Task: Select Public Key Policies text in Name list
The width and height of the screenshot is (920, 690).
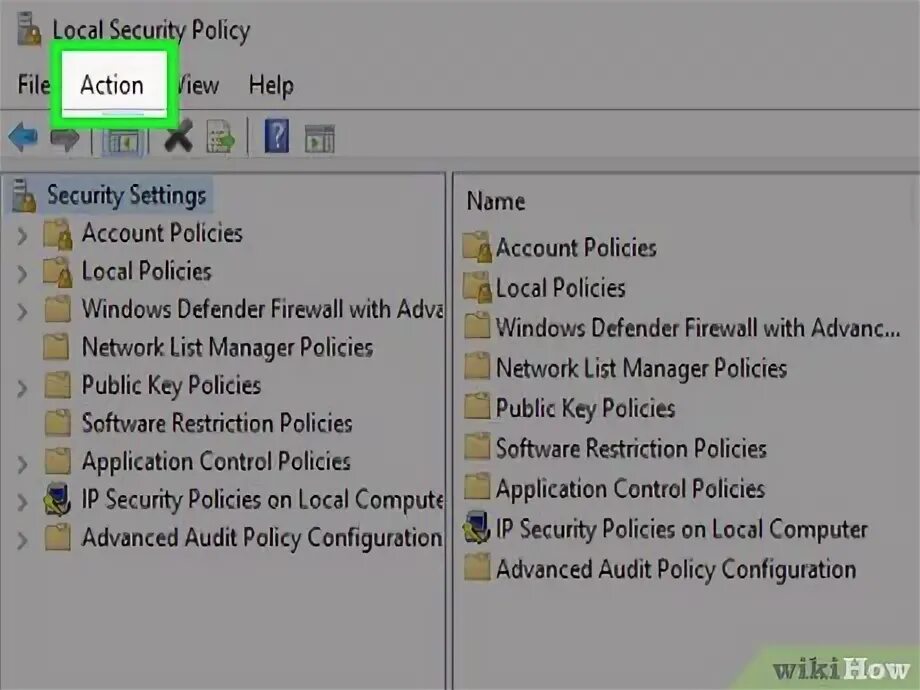Action: pos(586,408)
